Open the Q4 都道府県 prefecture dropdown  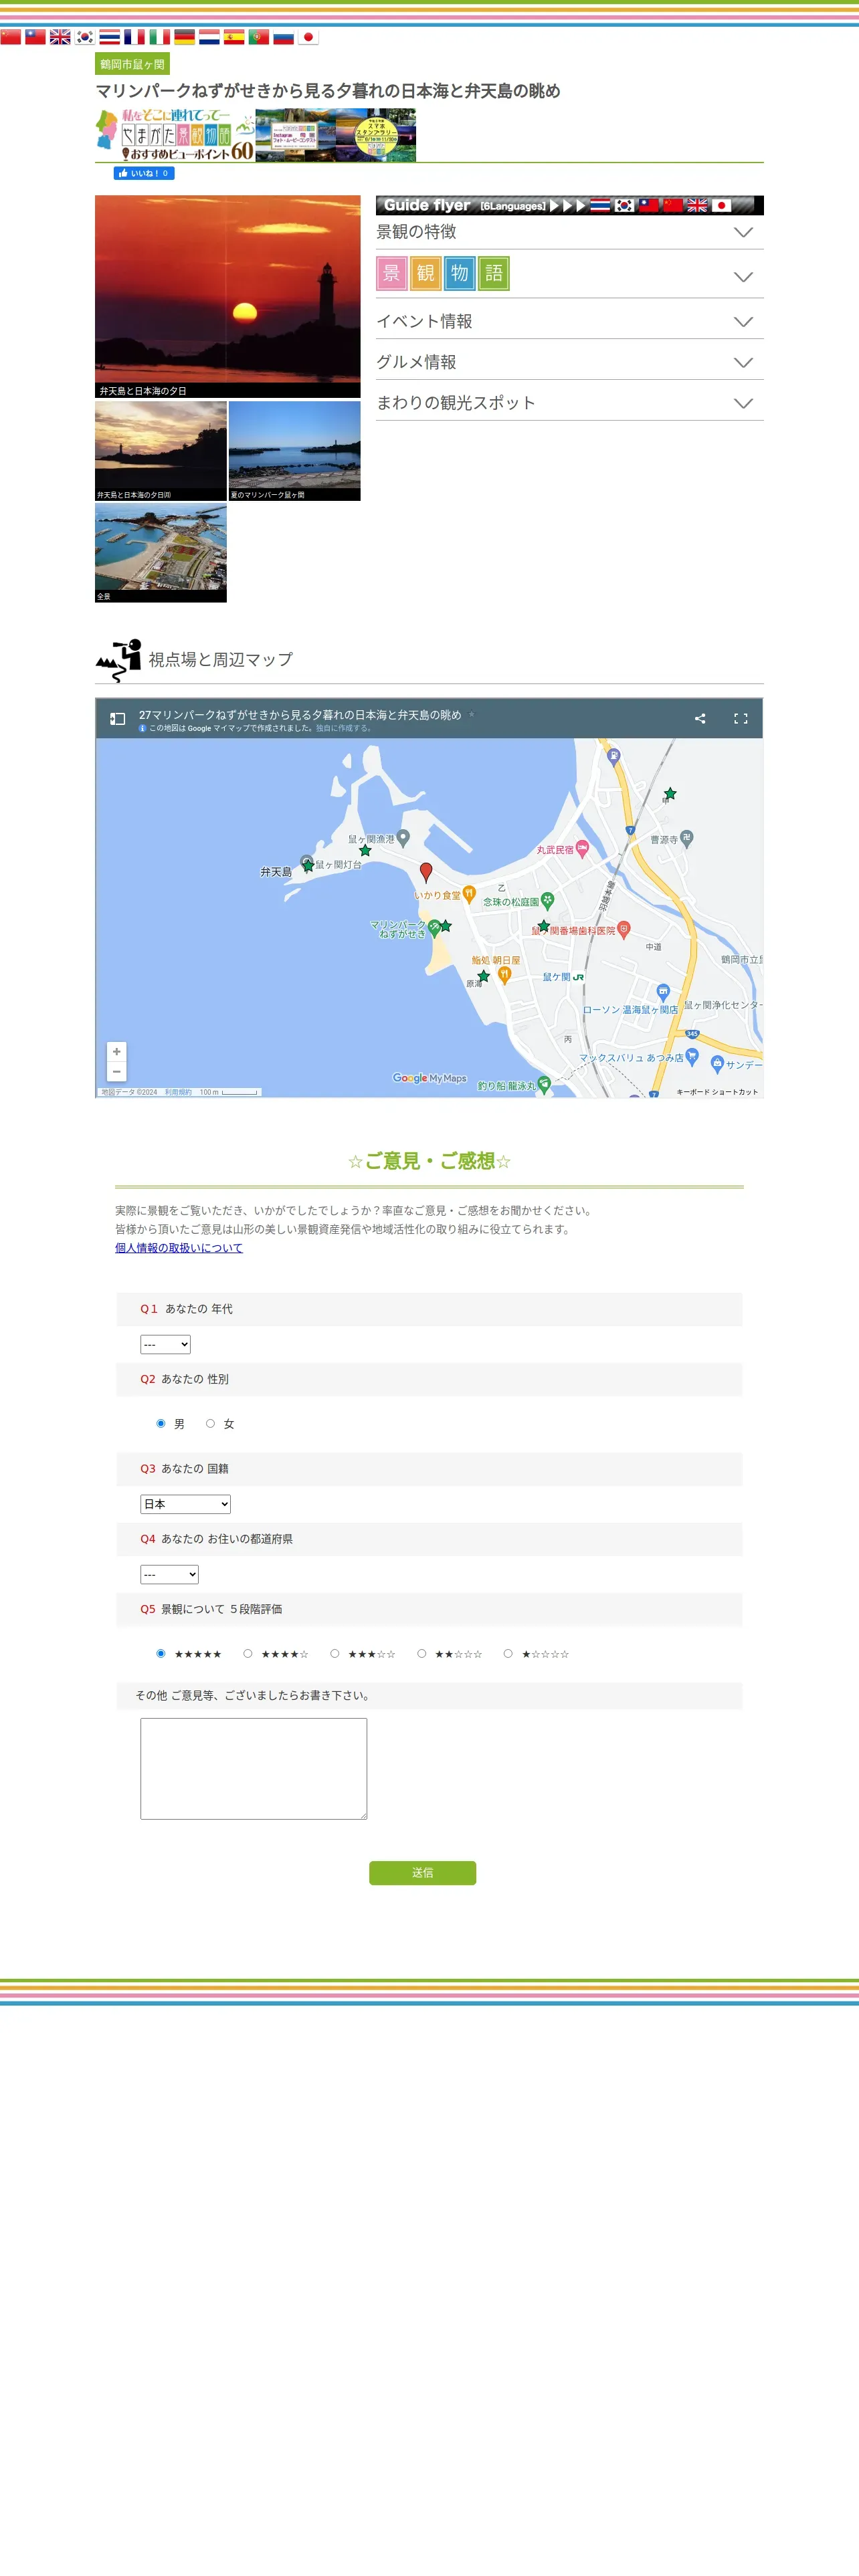pos(169,1575)
